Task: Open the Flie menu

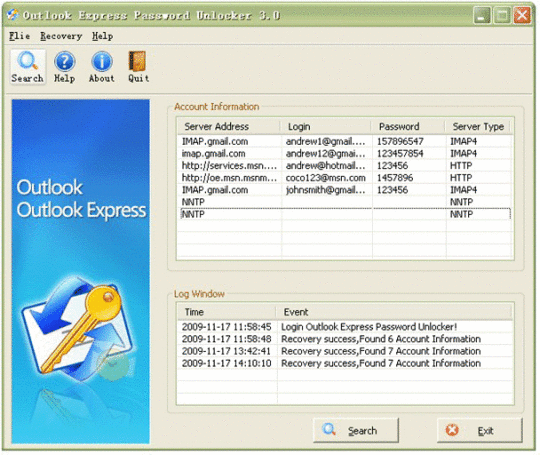Action: tap(19, 36)
